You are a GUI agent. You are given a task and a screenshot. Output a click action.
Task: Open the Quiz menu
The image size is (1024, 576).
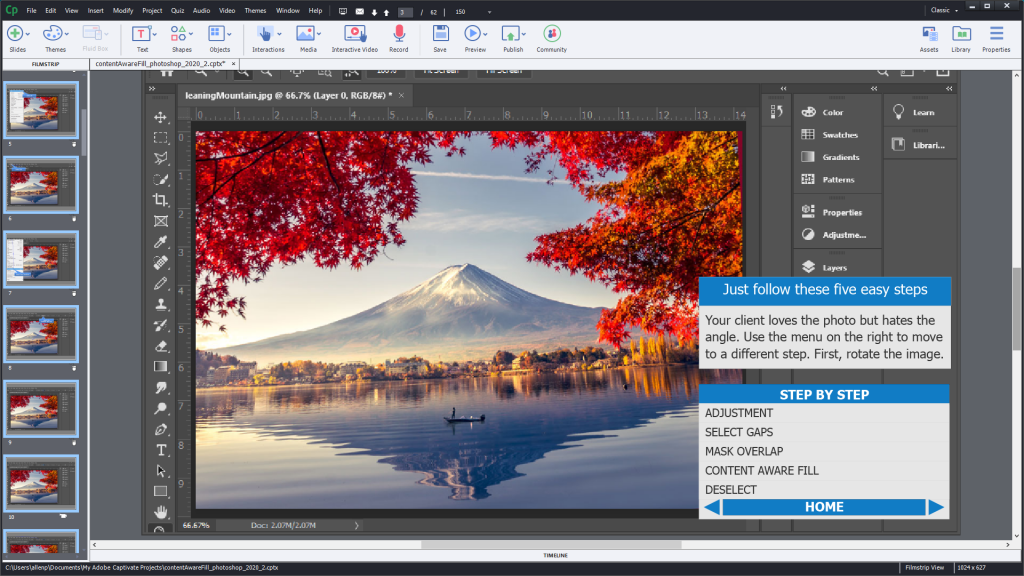coord(175,10)
